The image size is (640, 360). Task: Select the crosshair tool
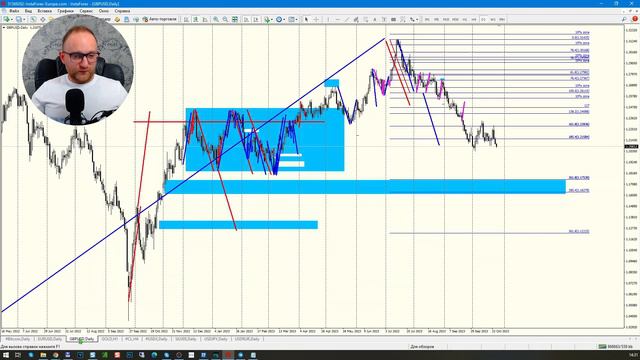(x=316, y=19)
